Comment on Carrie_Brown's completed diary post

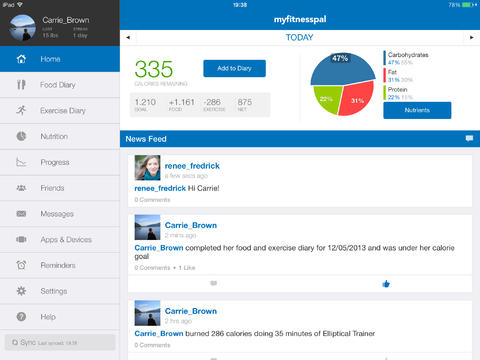click(x=214, y=283)
